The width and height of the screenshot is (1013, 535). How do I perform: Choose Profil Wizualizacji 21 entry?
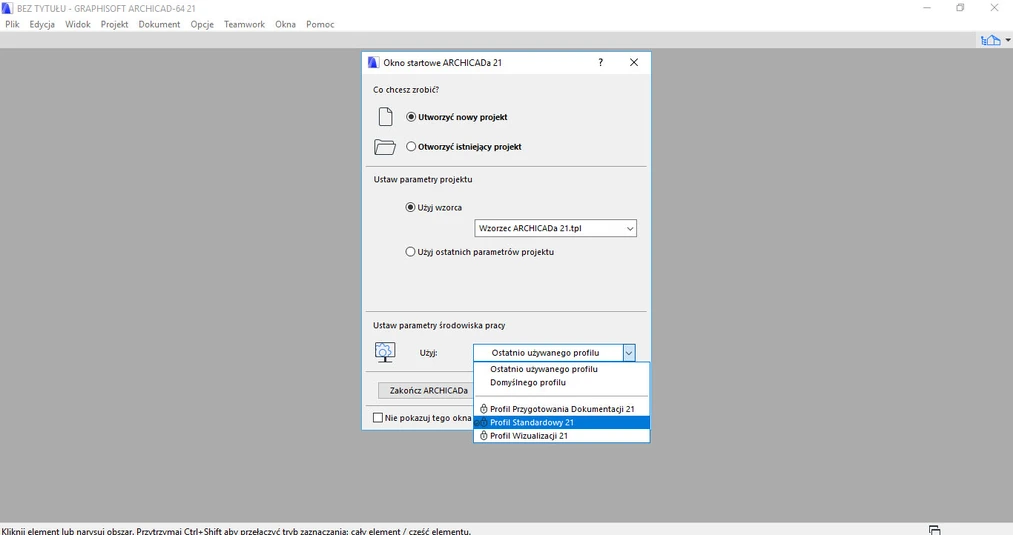pyautogui.click(x=561, y=435)
